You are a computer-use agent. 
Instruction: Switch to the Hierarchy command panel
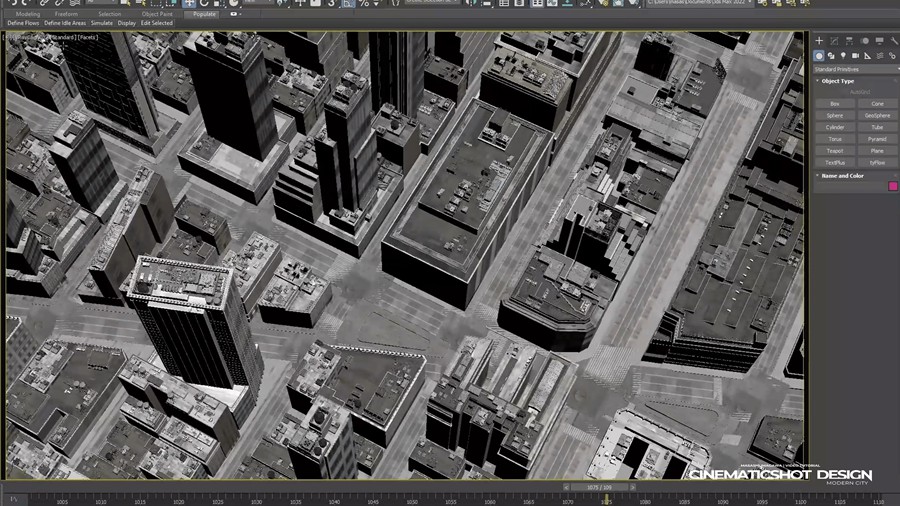click(x=849, y=41)
